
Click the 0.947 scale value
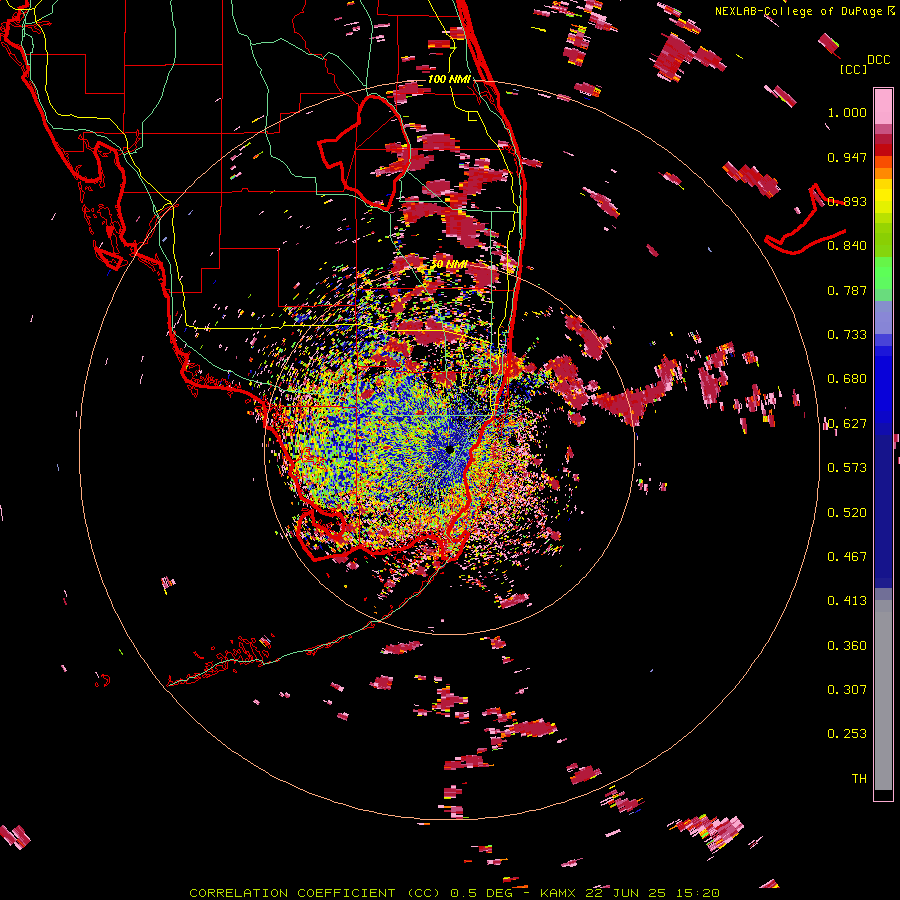point(847,157)
